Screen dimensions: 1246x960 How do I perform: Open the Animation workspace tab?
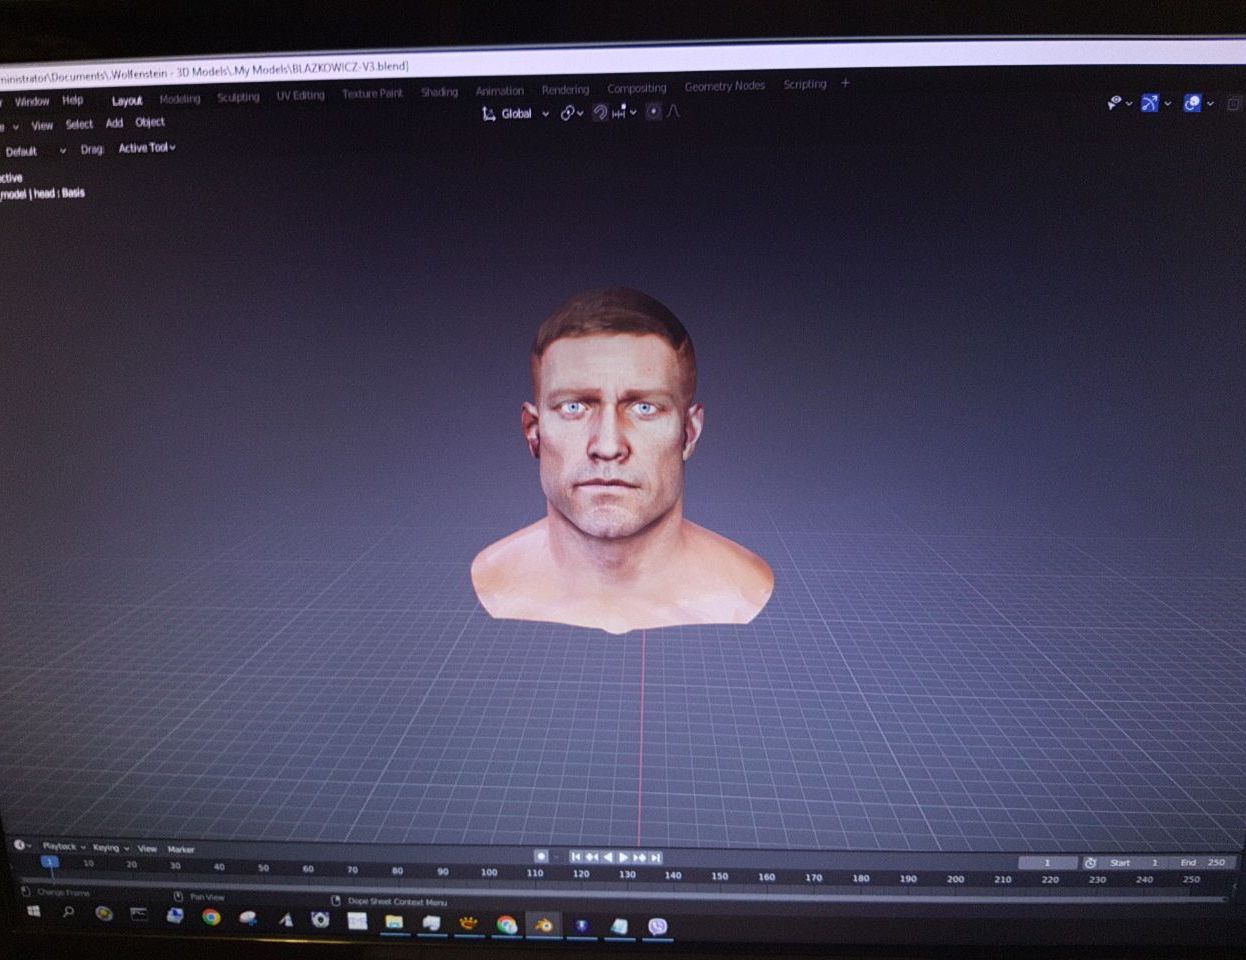pos(500,91)
